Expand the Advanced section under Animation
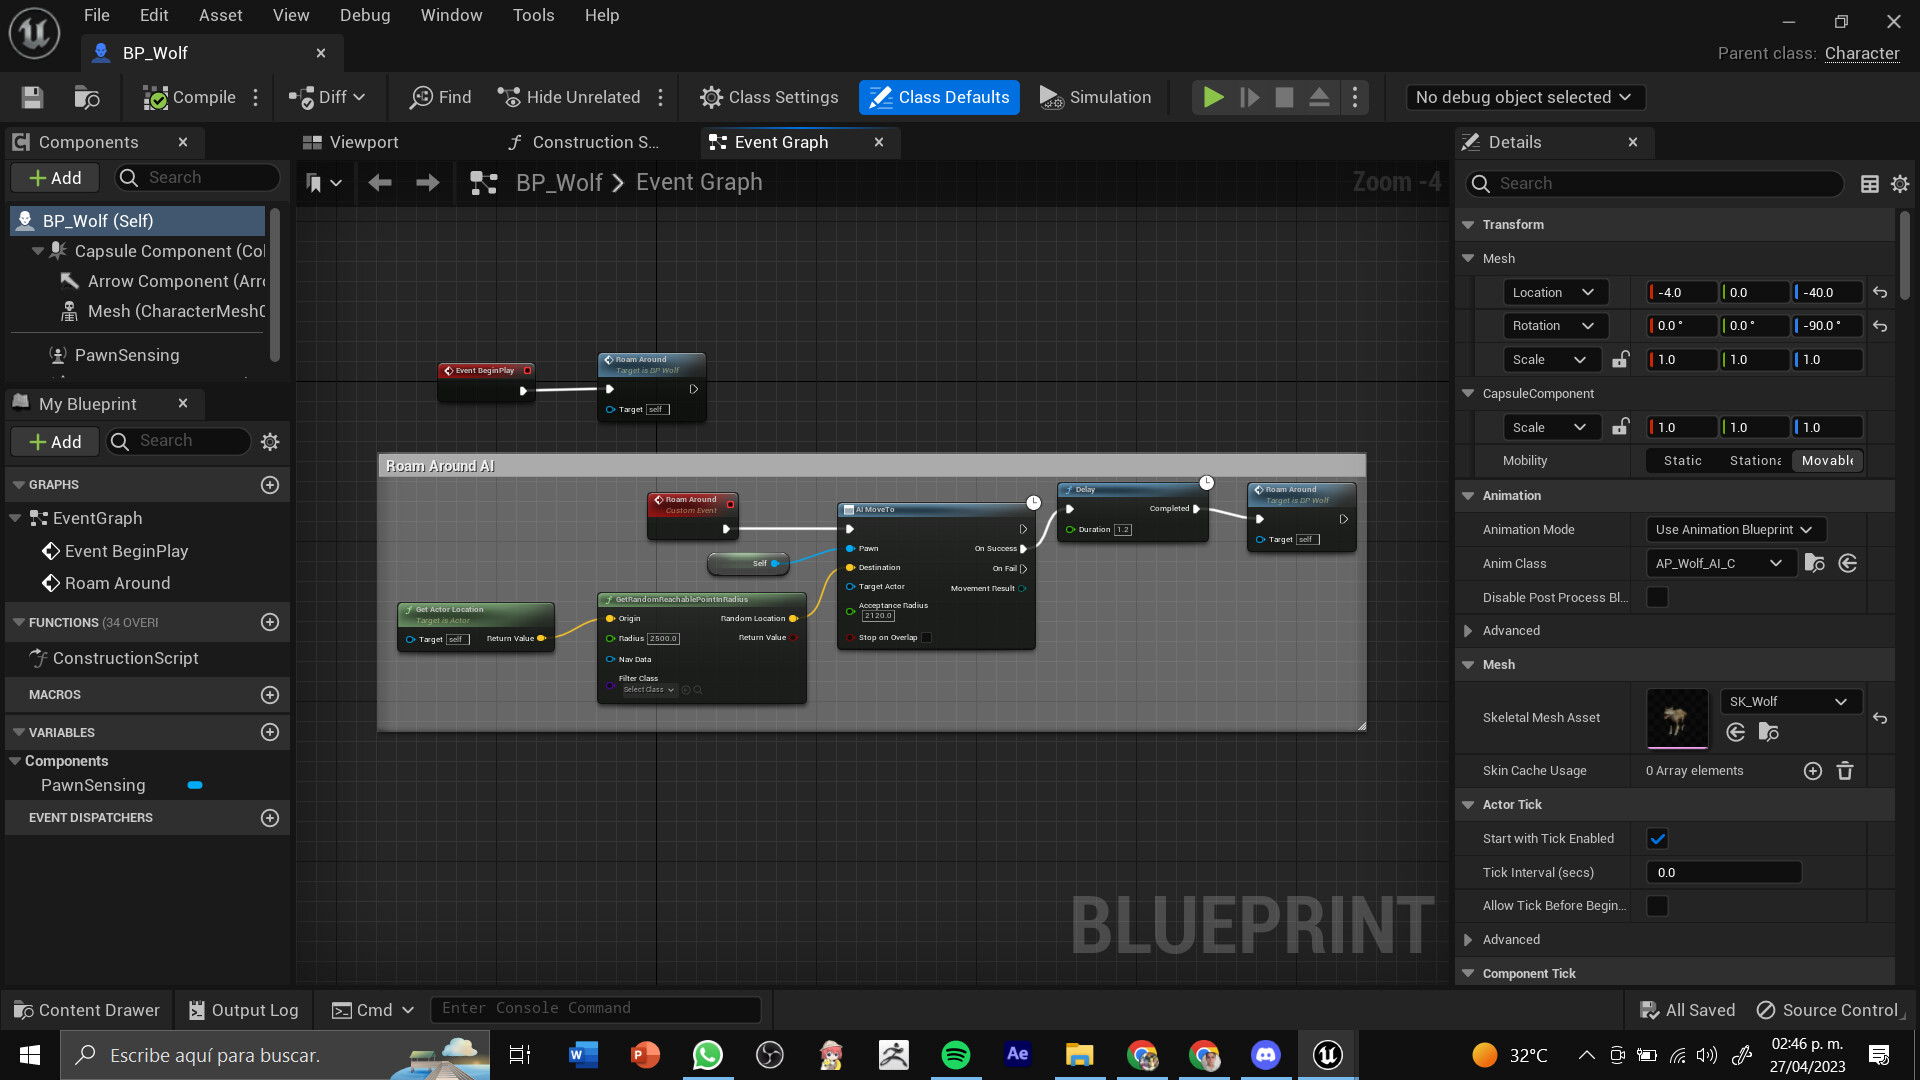 tap(1510, 630)
